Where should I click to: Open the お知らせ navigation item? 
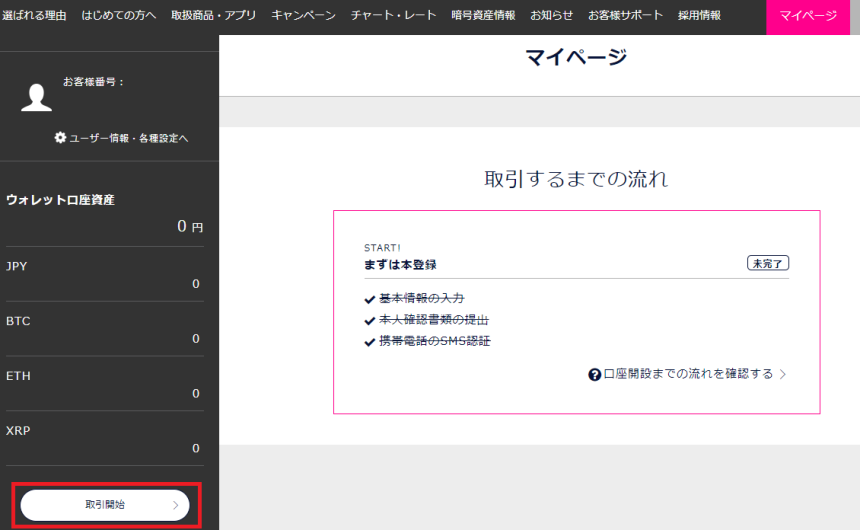pyautogui.click(x=551, y=16)
